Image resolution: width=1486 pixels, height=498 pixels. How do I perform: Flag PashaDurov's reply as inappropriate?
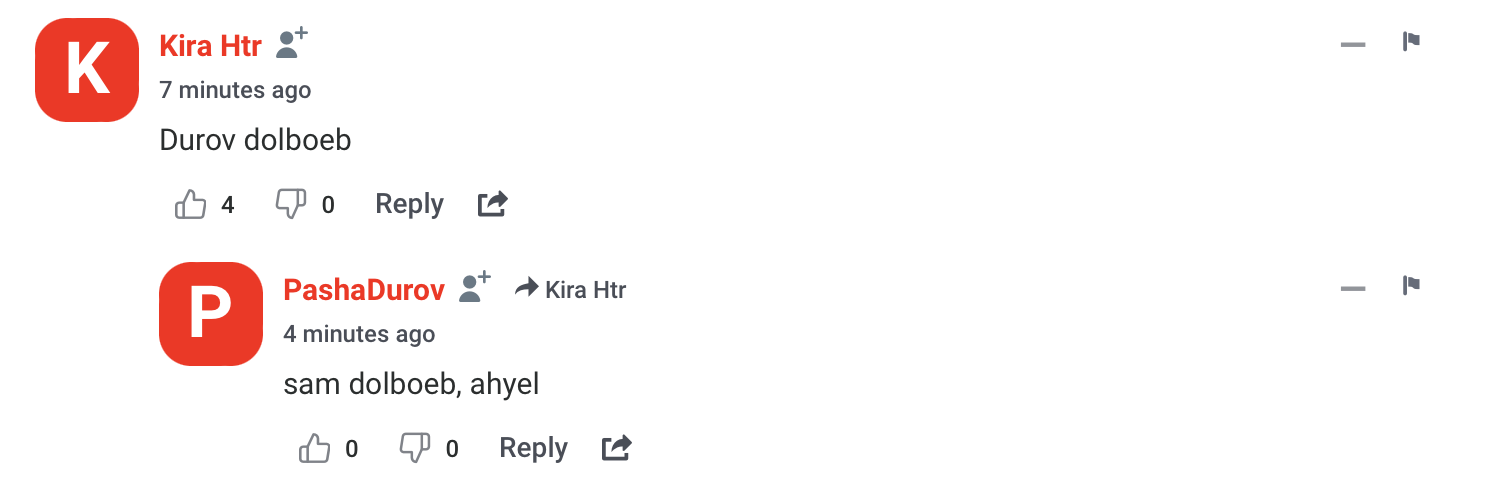click(x=1411, y=286)
